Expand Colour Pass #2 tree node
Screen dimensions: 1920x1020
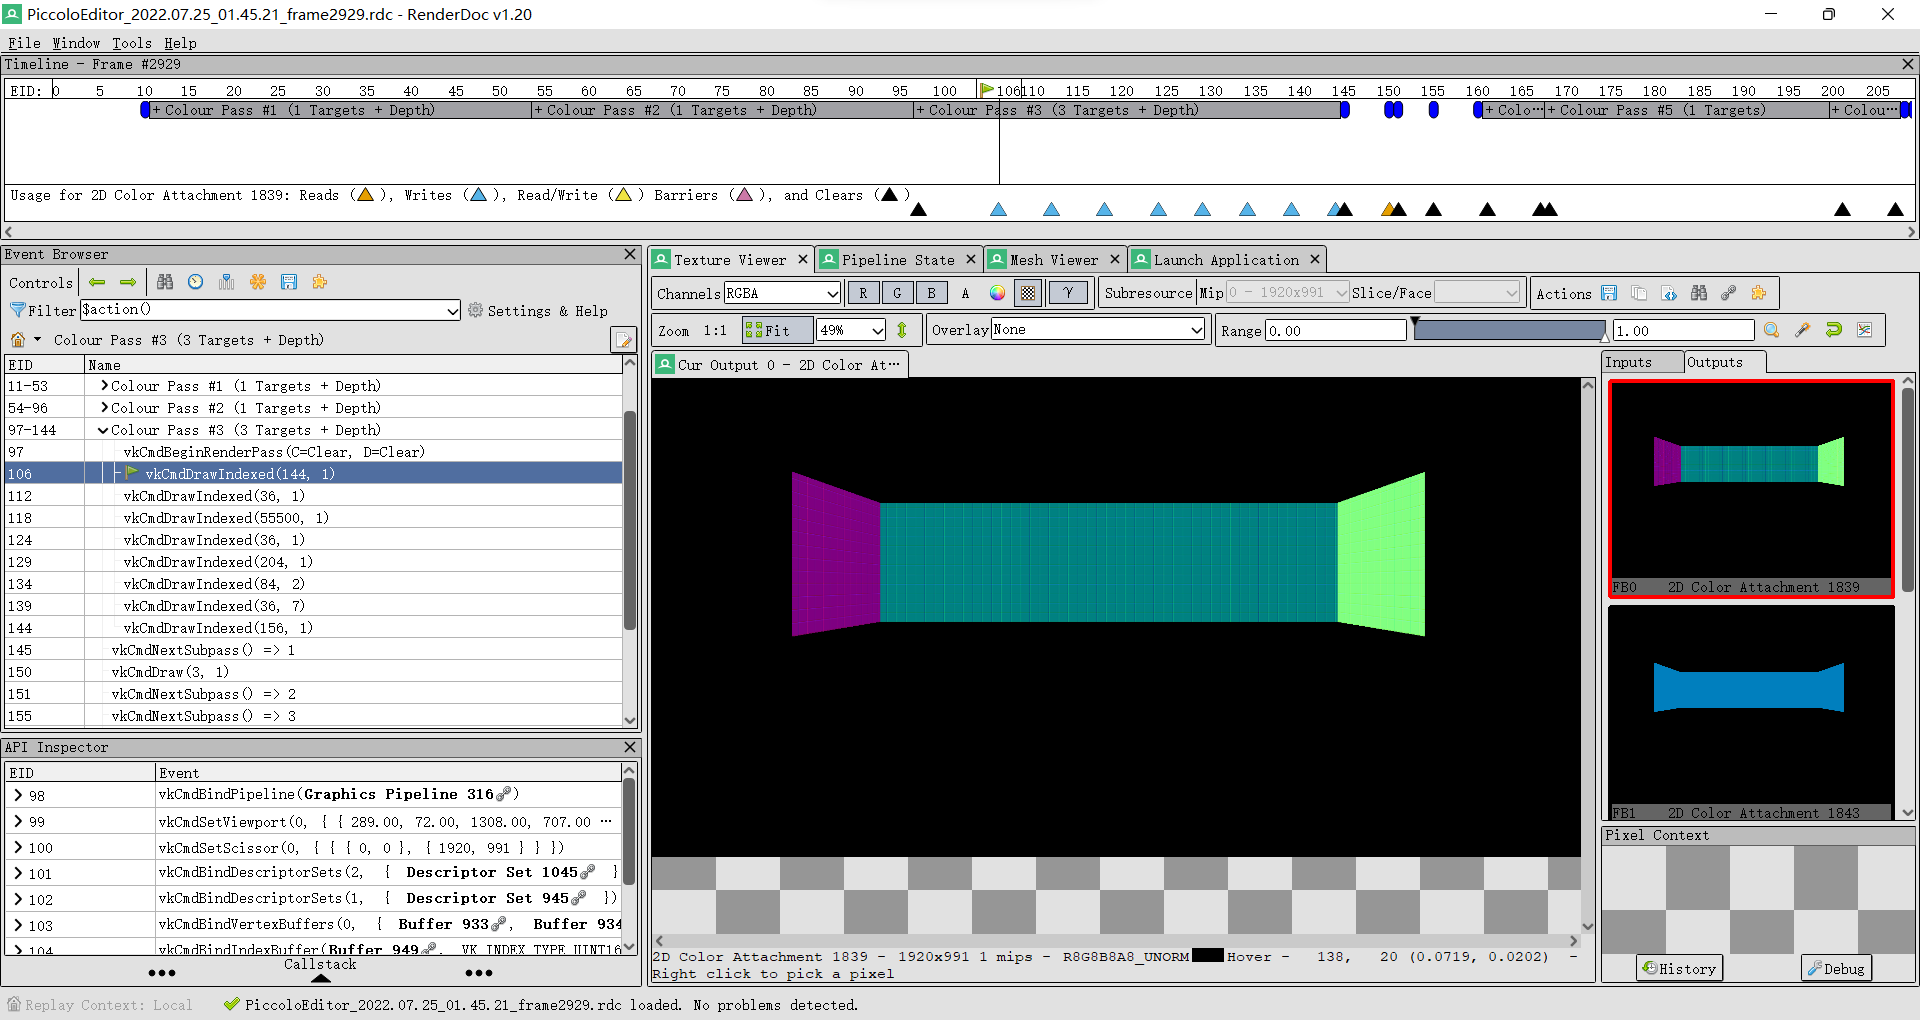(104, 407)
